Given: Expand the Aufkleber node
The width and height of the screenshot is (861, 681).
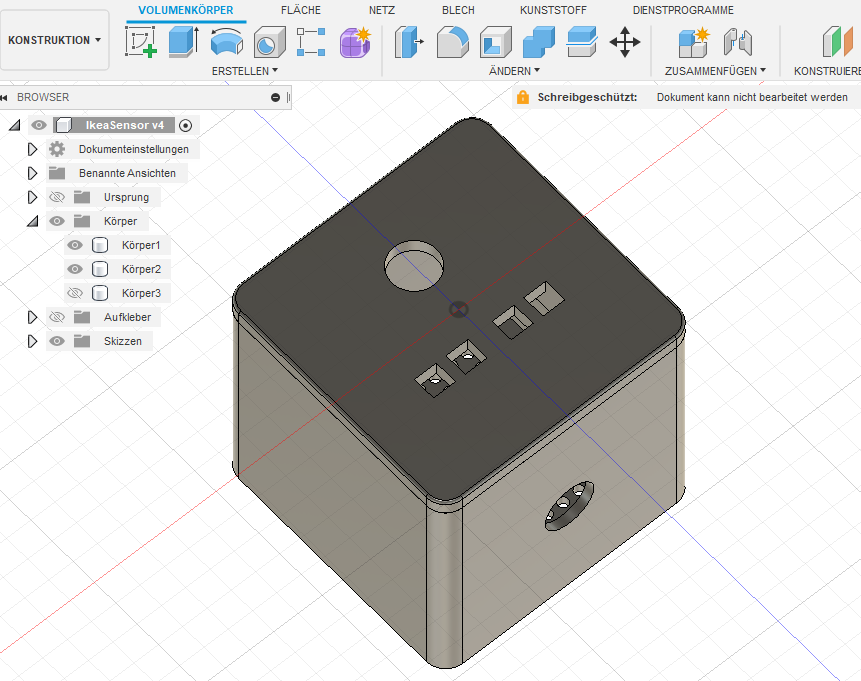Looking at the screenshot, I should [32, 317].
